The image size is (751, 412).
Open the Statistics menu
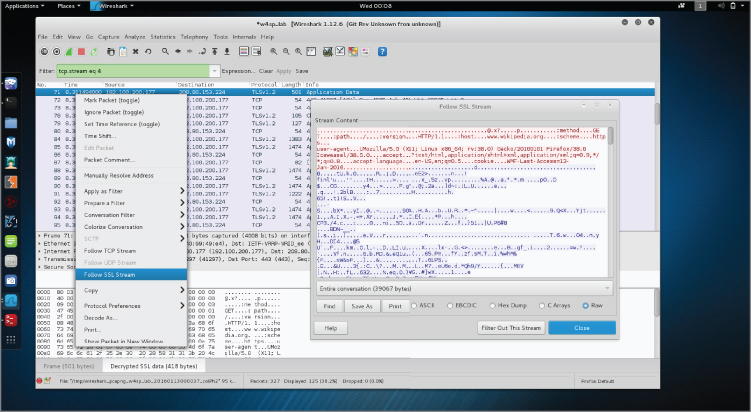[163, 37]
